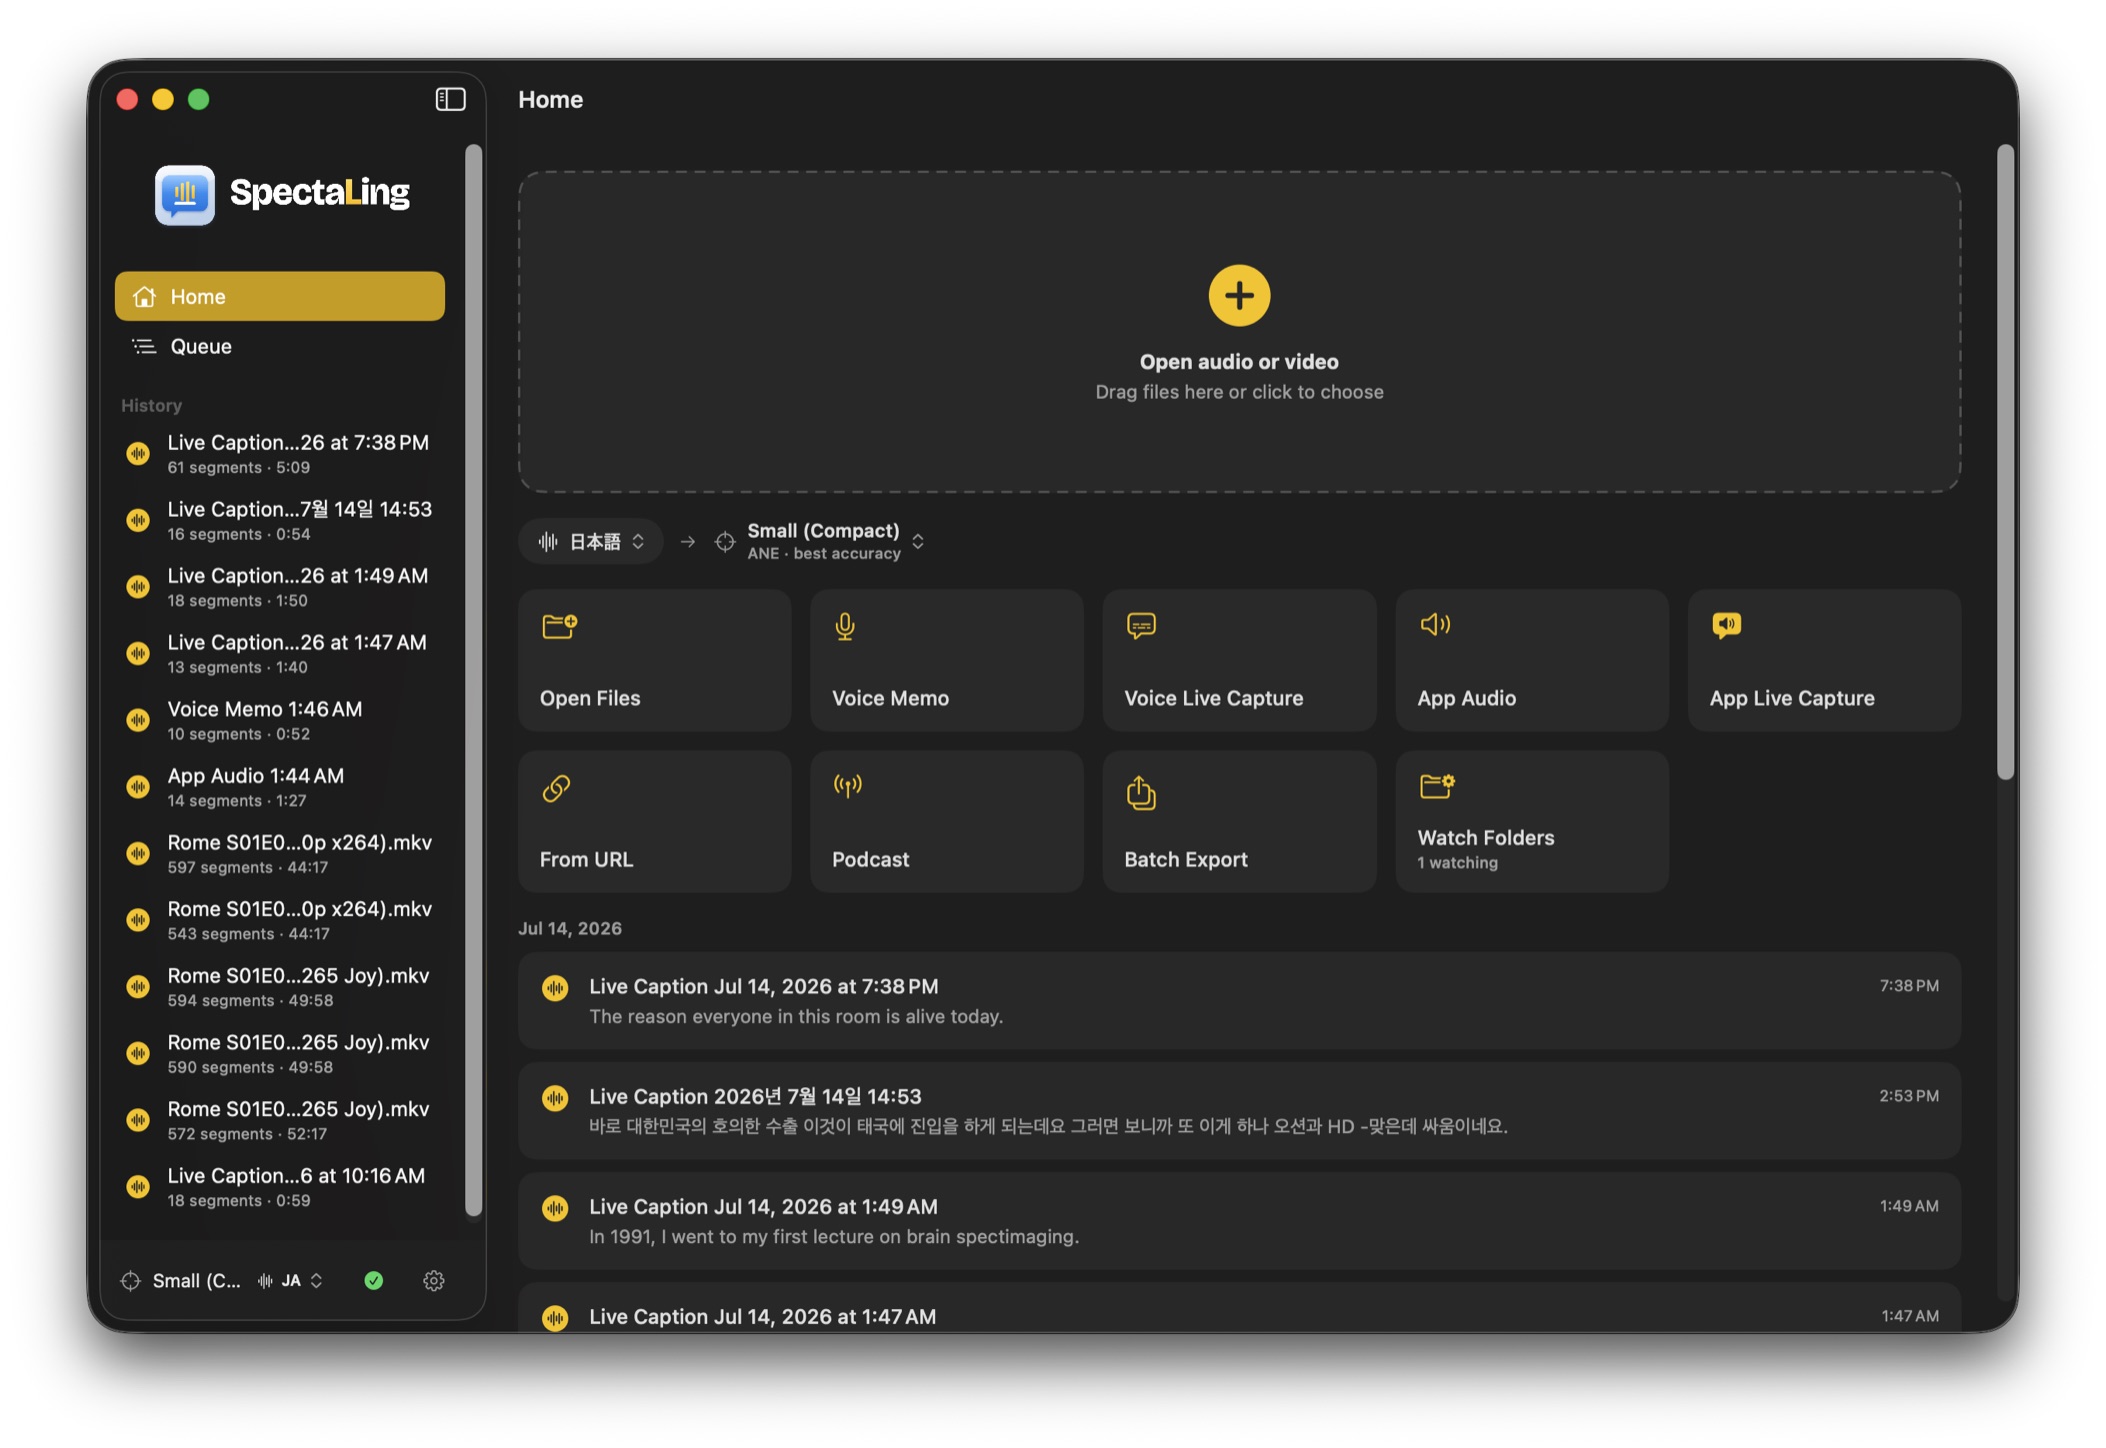Click waveform icon on Live Caption 7:38 PM card
The image size is (2106, 1448).
(x=555, y=988)
